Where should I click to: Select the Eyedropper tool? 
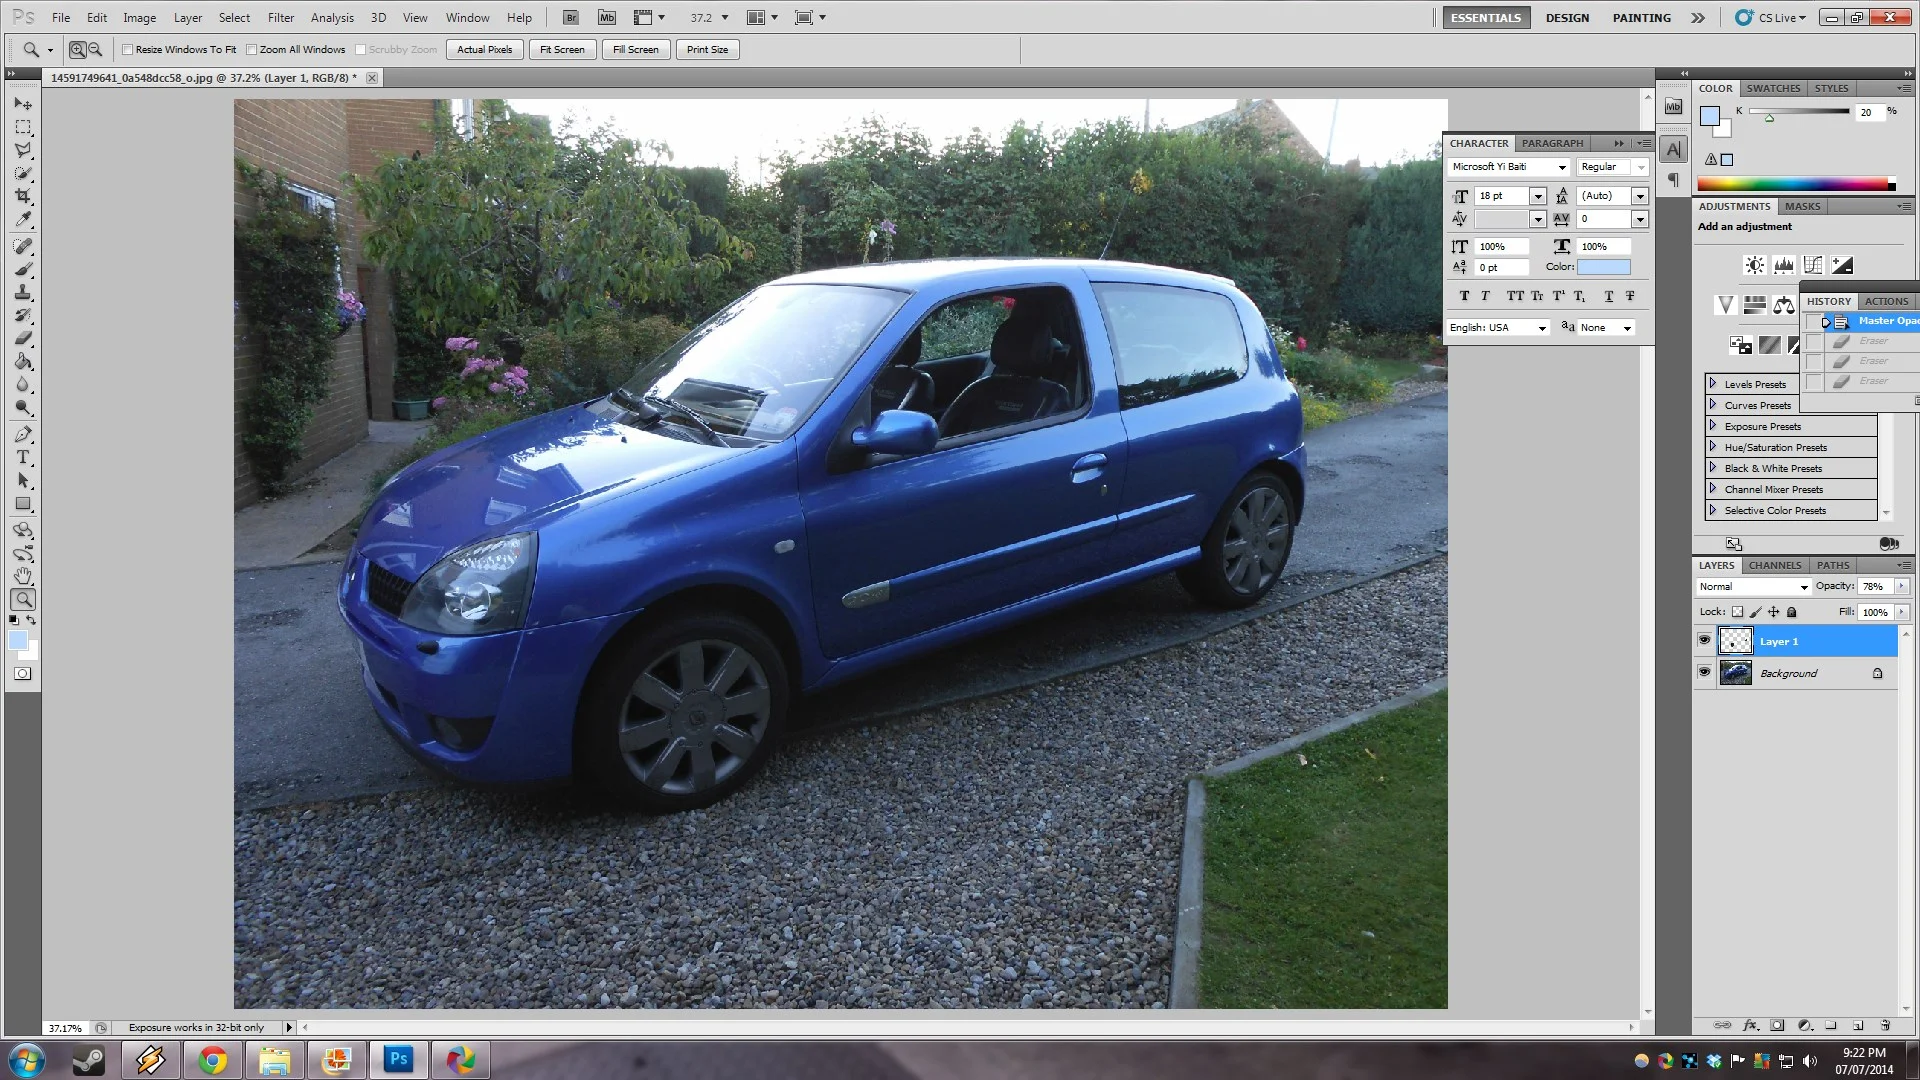tap(23, 220)
